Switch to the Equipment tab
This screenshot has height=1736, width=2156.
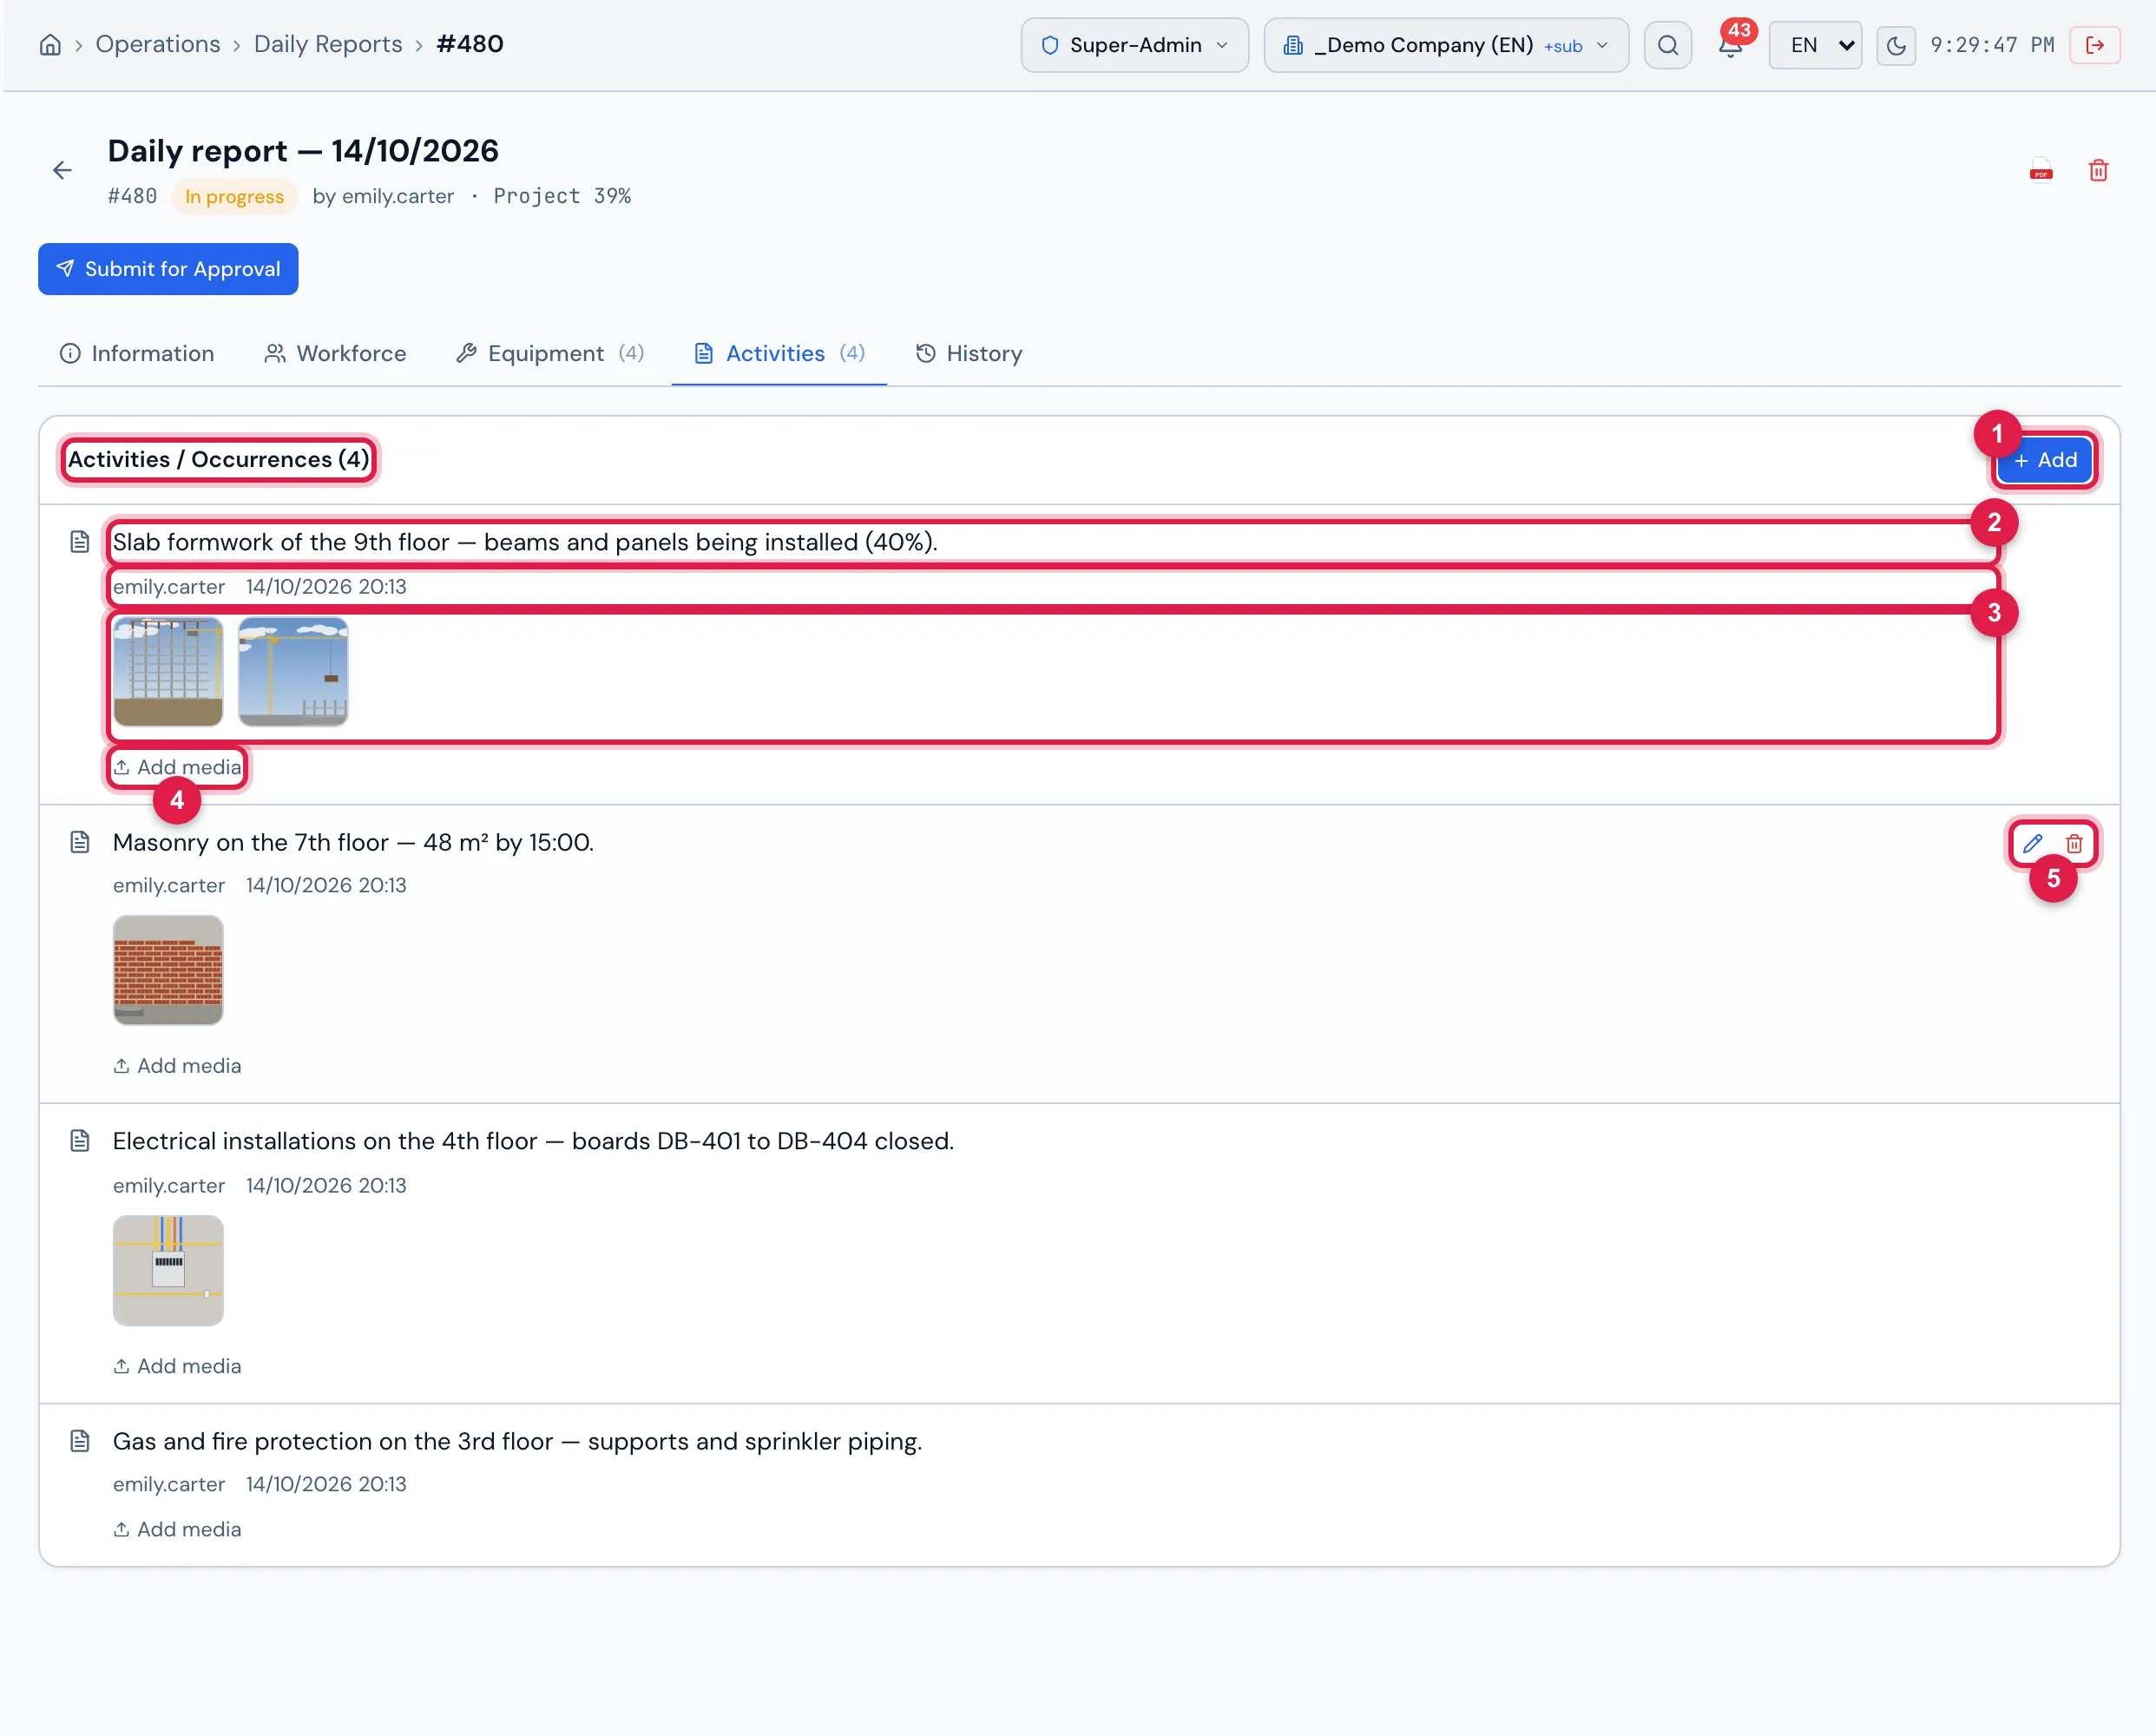click(549, 354)
